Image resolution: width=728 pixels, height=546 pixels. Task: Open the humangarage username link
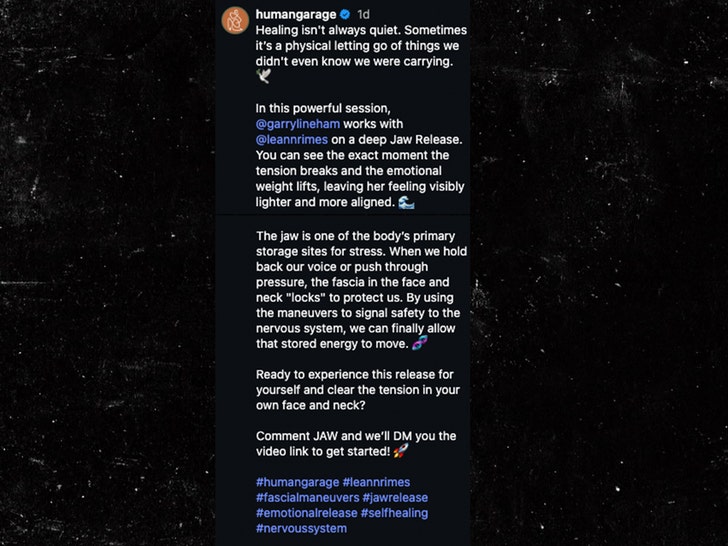296,15
